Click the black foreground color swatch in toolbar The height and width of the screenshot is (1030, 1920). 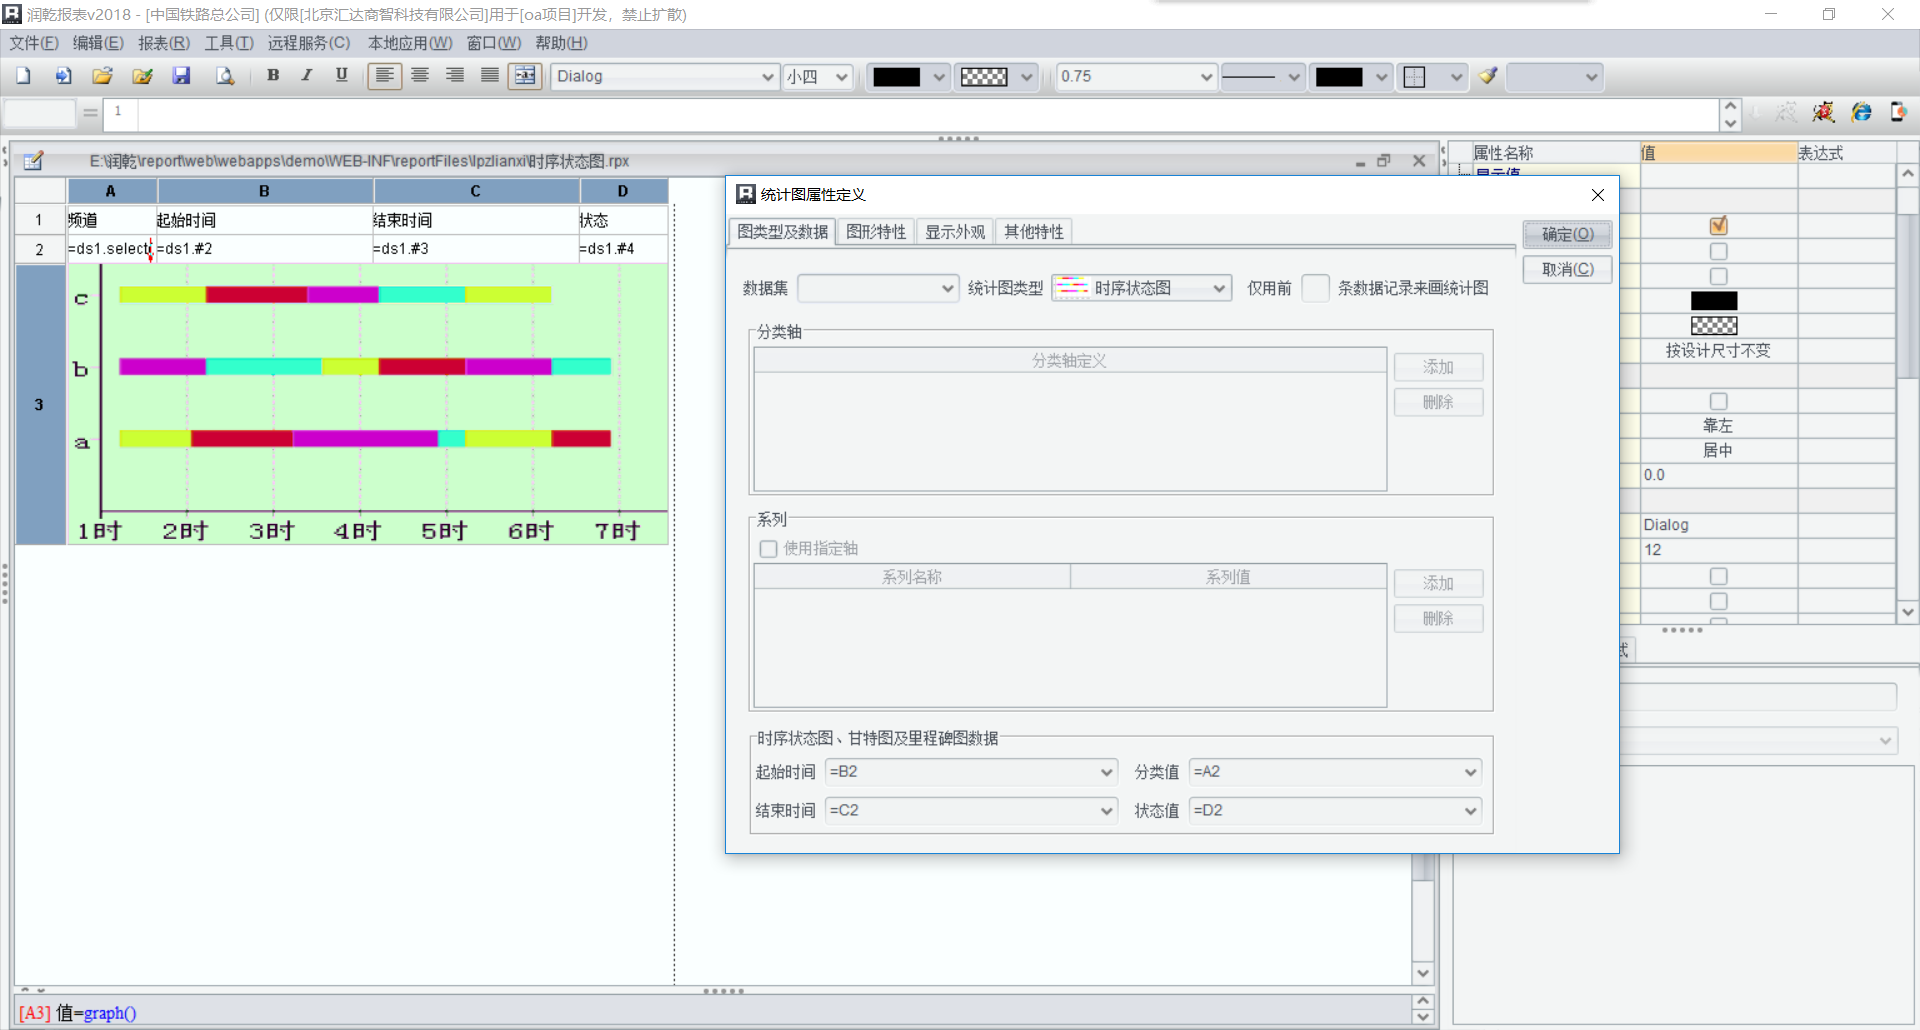[896, 77]
